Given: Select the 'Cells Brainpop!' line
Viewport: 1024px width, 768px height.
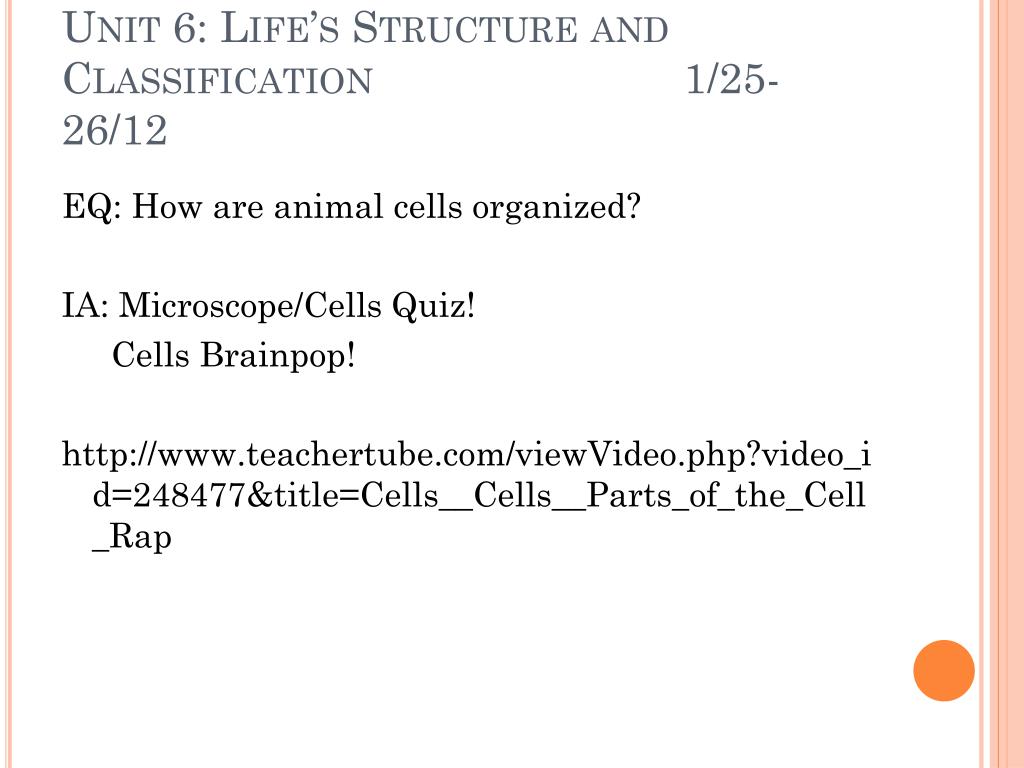Looking at the screenshot, I should coord(234,355).
